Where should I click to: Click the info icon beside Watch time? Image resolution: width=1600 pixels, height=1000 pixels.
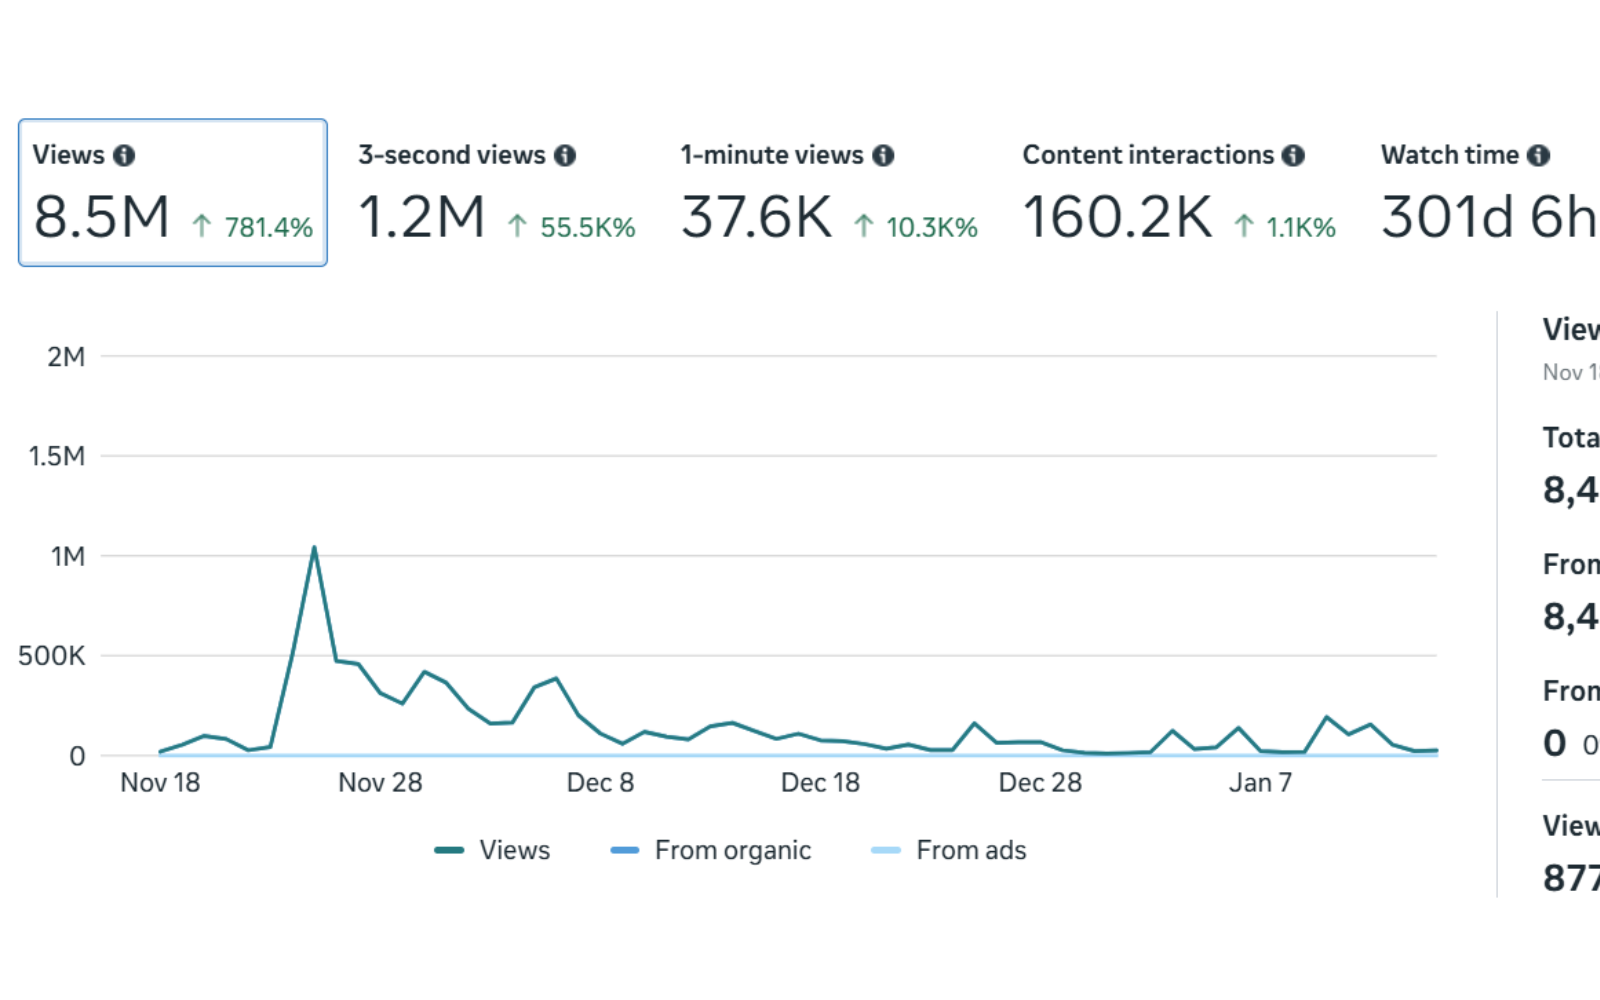pos(1539,155)
